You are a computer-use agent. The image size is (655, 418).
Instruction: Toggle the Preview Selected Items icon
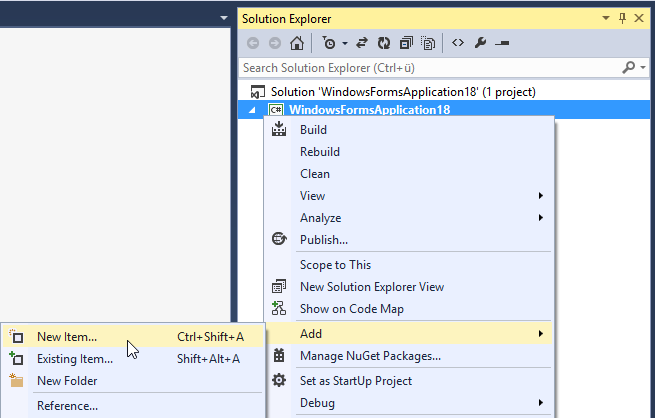[502, 43]
